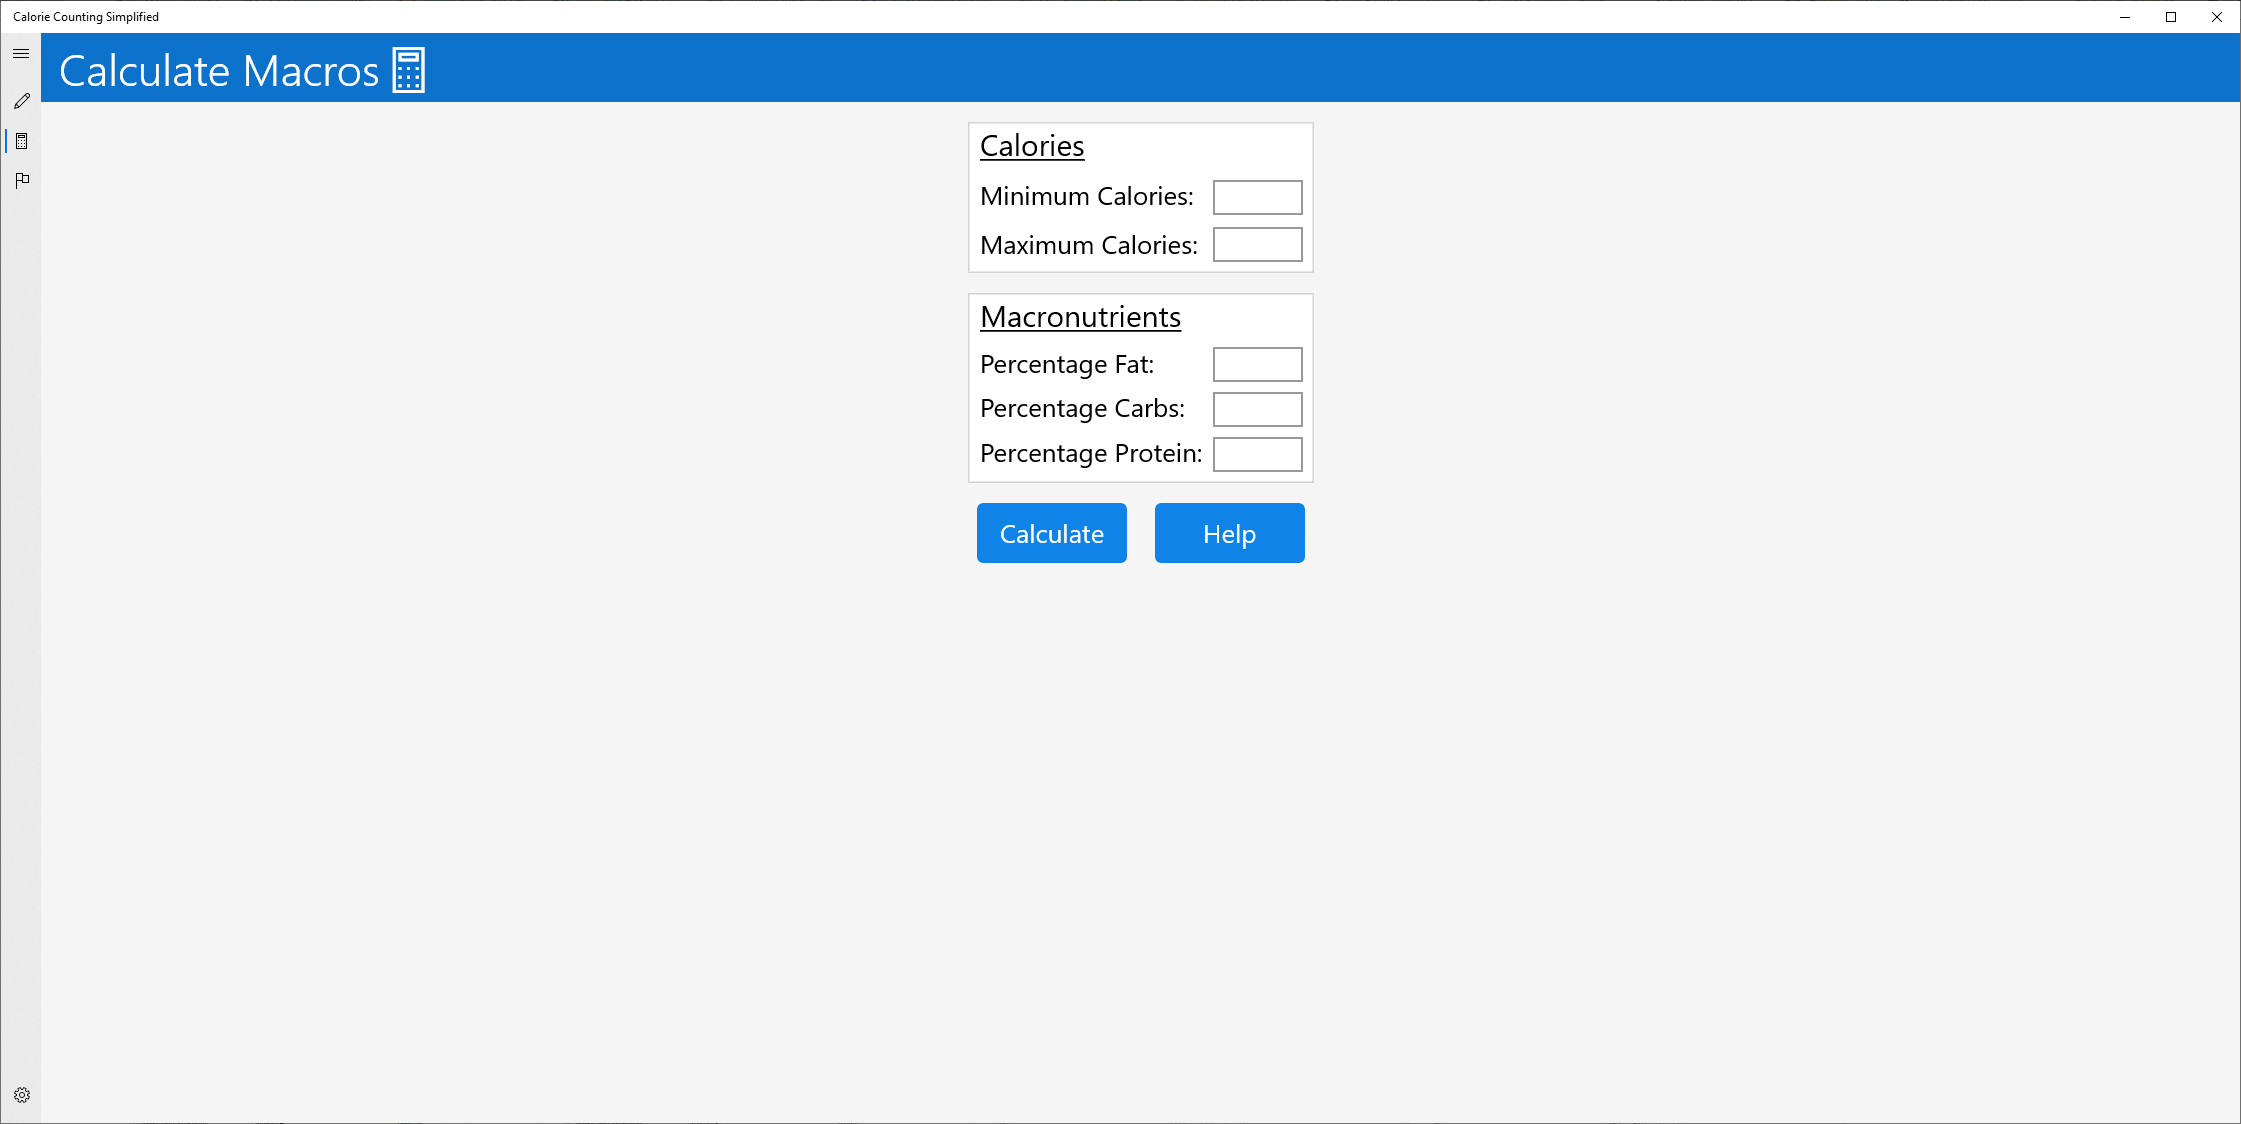The height and width of the screenshot is (1124, 2241).
Task: Select the calculator page icon in sidebar
Action: click(x=21, y=141)
